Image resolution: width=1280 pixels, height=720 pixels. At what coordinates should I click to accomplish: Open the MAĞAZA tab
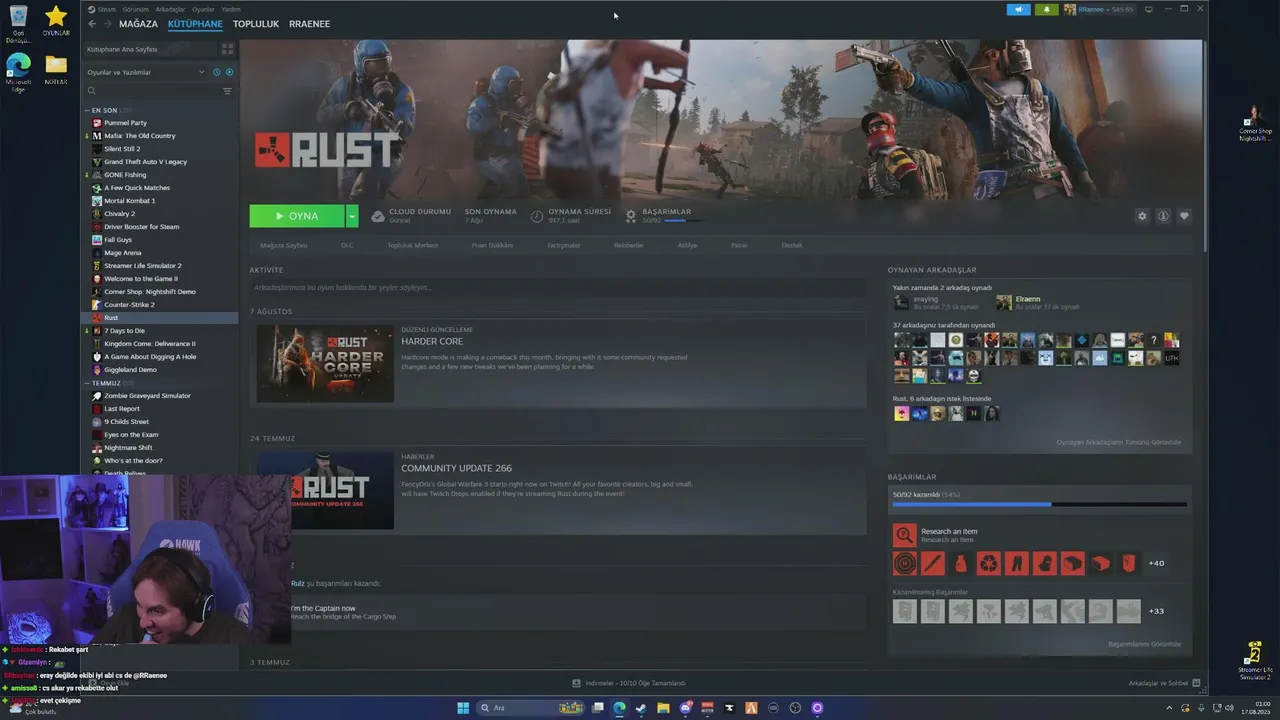138,24
